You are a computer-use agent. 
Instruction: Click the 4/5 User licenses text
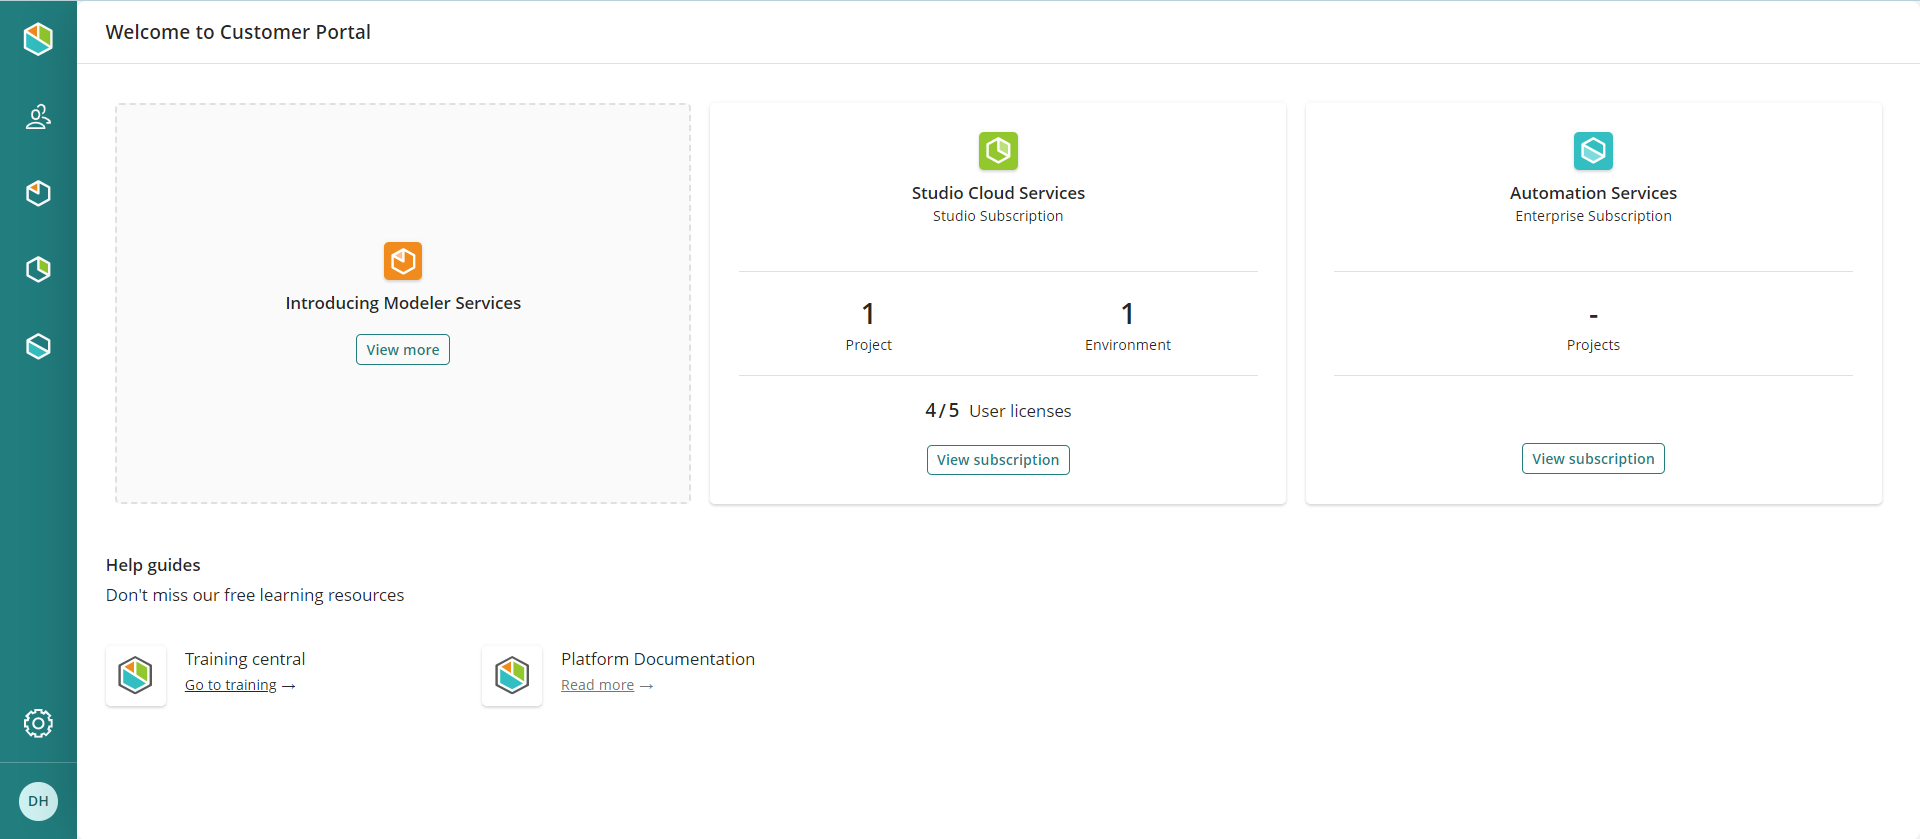[998, 411]
